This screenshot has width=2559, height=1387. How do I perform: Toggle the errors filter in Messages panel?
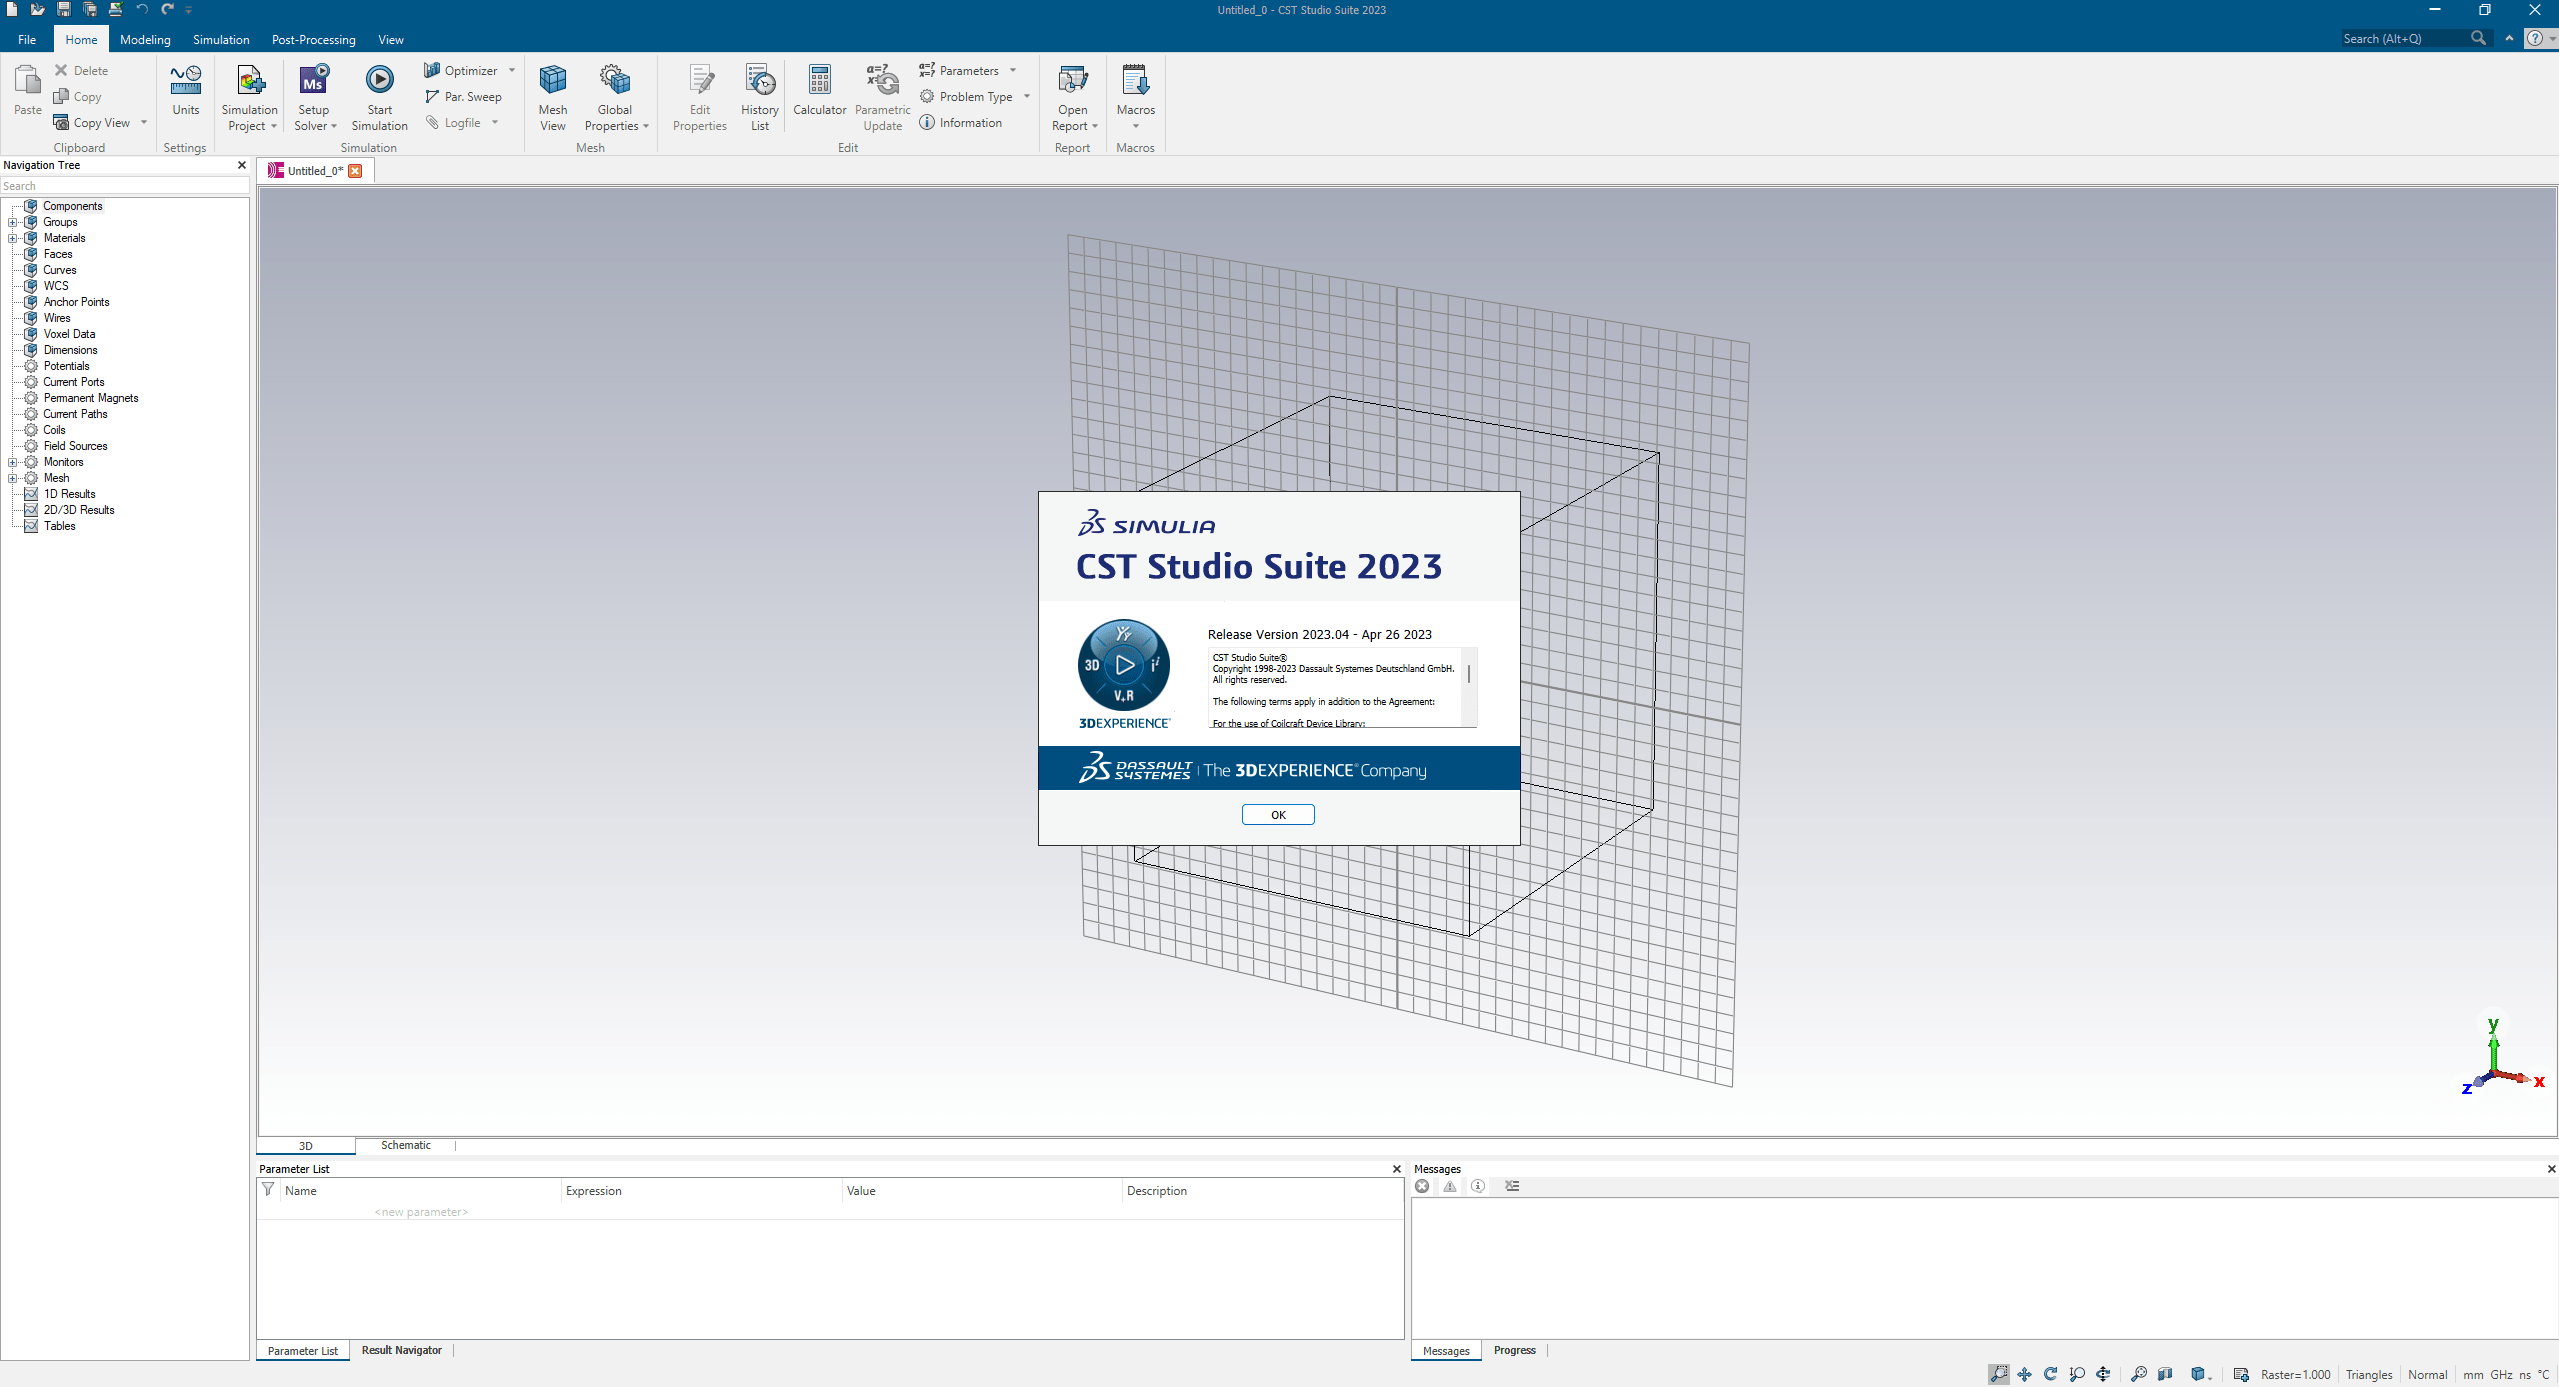tap(1422, 1186)
